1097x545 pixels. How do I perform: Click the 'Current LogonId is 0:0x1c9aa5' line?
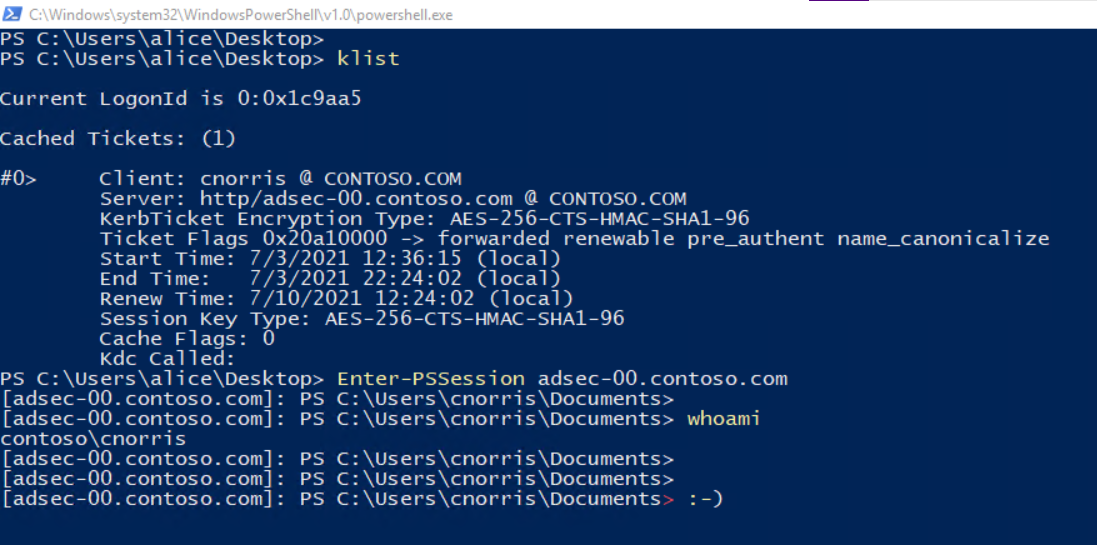(181, 99)
